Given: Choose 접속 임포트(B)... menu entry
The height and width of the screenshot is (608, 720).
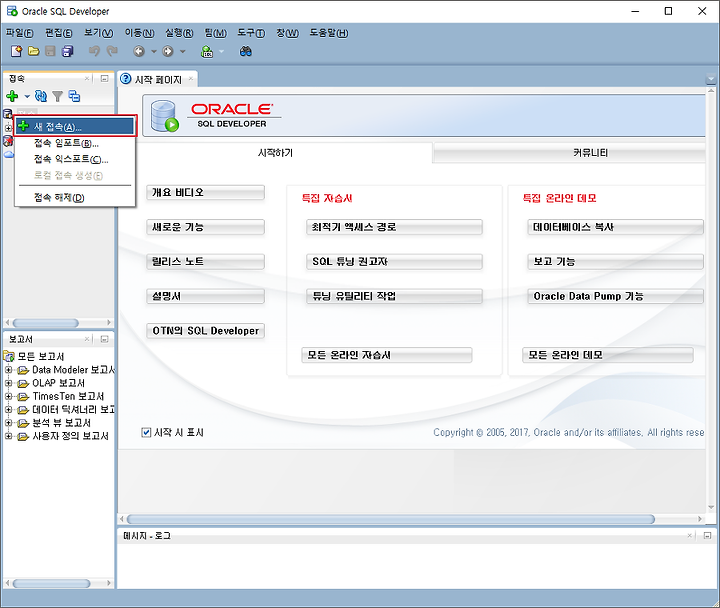Looking at the screenshot, I should click(x=75, y=143).
